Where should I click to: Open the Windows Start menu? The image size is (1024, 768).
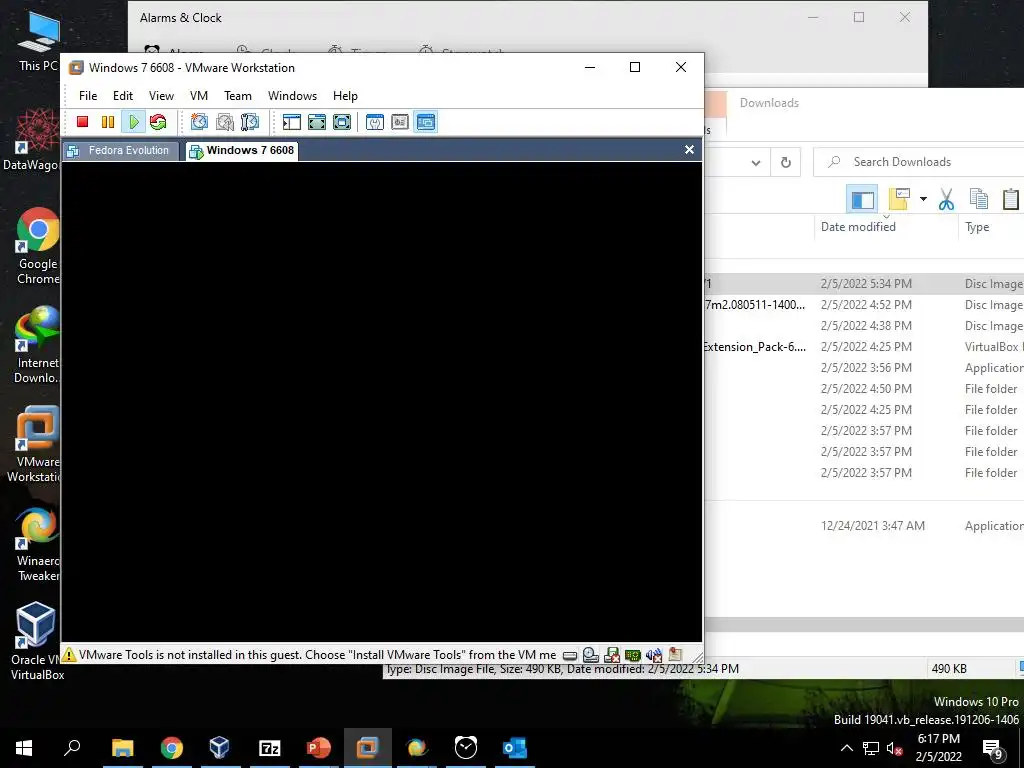point(24,748)
